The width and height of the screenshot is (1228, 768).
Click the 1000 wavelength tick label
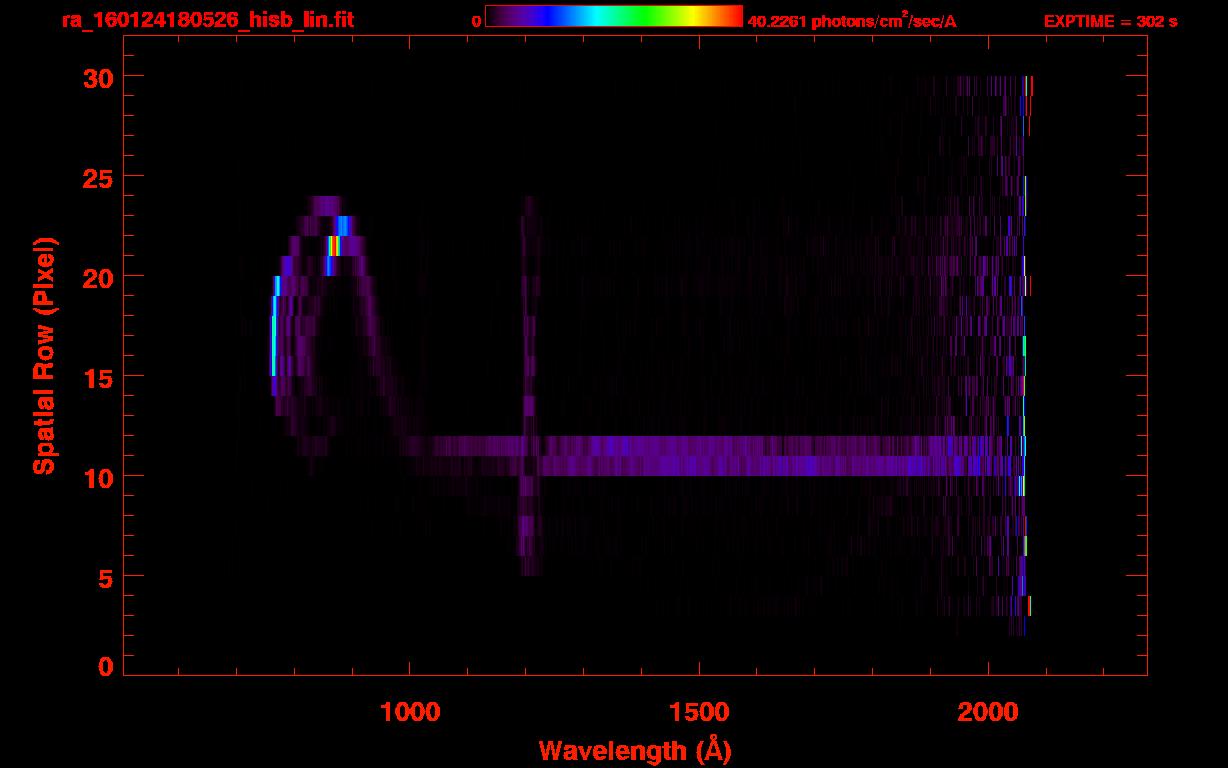pyautogui.click(x=410, y=713)
